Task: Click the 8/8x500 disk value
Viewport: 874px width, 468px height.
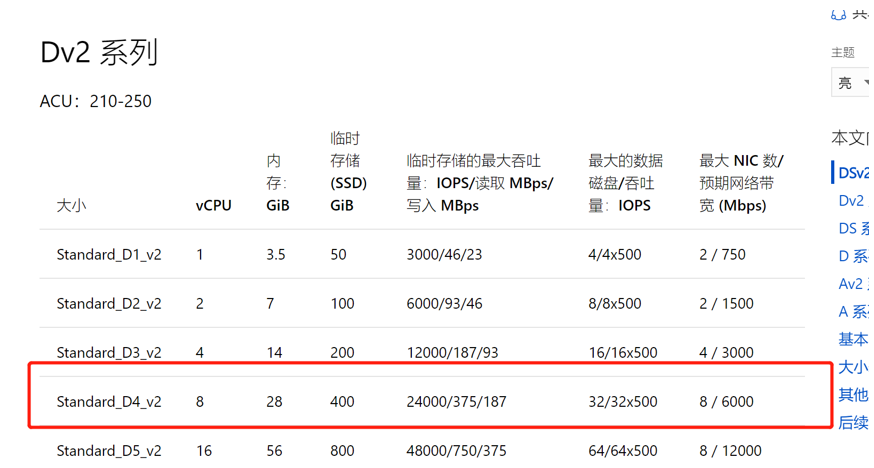Action: pos(615,304)
